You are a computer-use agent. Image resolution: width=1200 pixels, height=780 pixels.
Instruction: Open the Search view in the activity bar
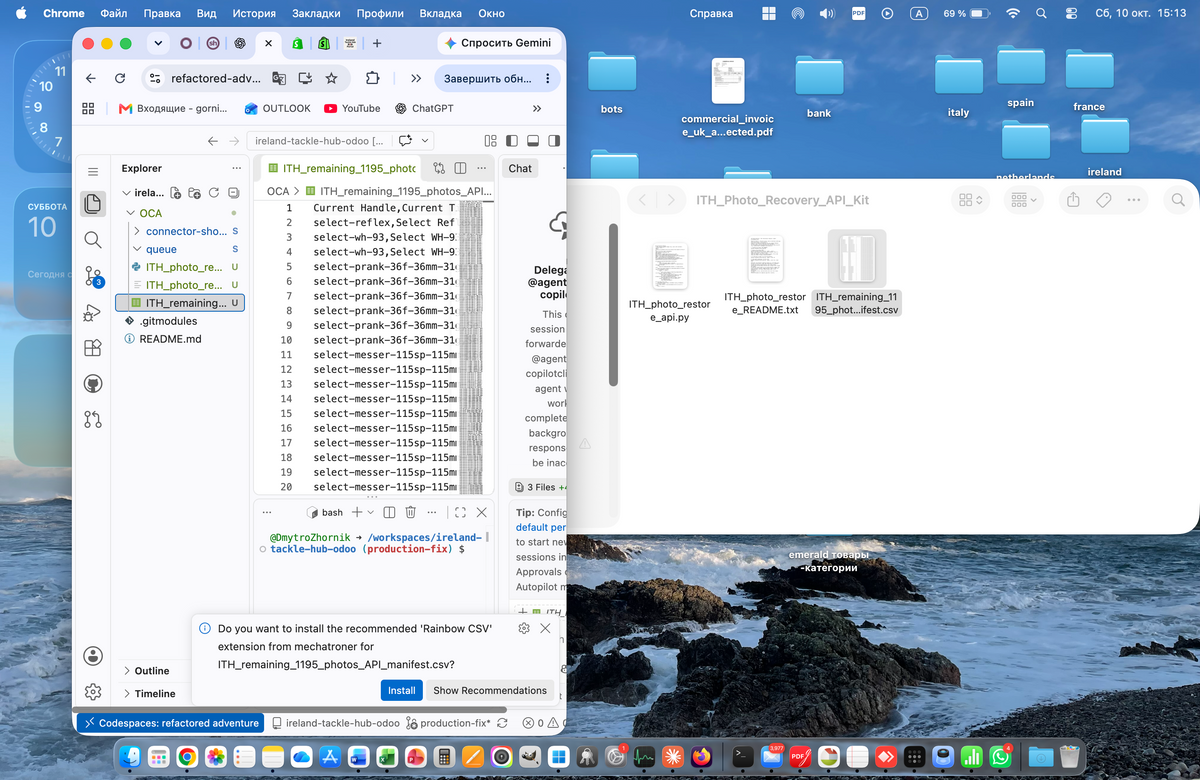(x=93, y=239)
